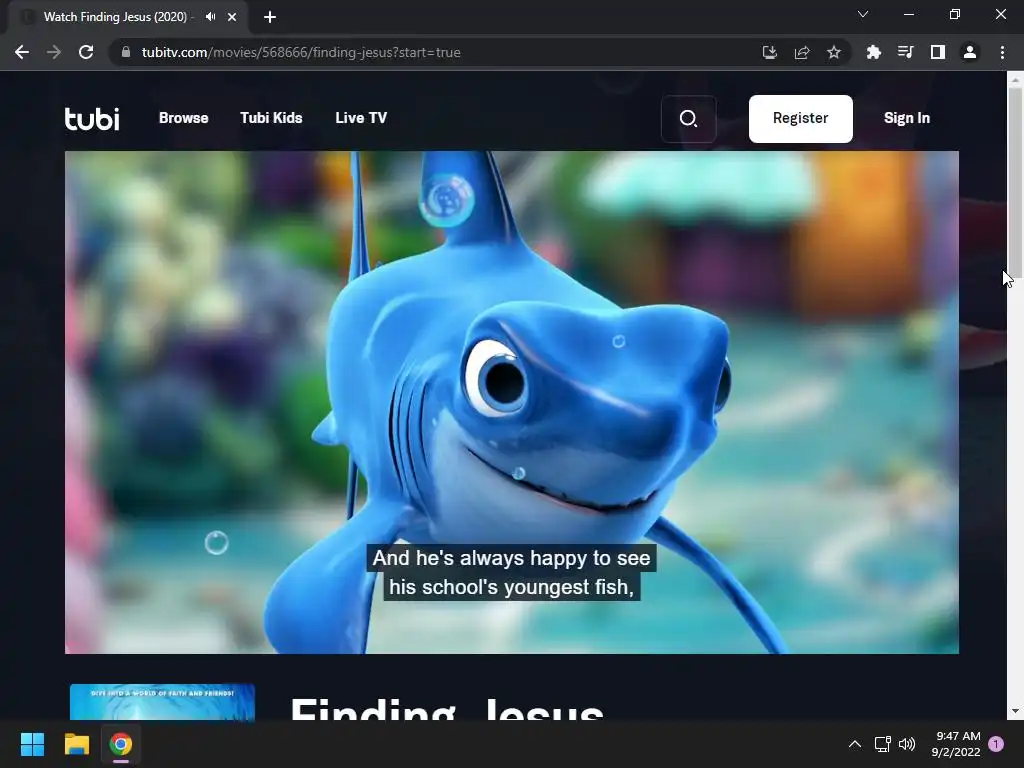Click the video player showing the shark
Viewport: 1024px width, 768px height.
click(512, 402)
